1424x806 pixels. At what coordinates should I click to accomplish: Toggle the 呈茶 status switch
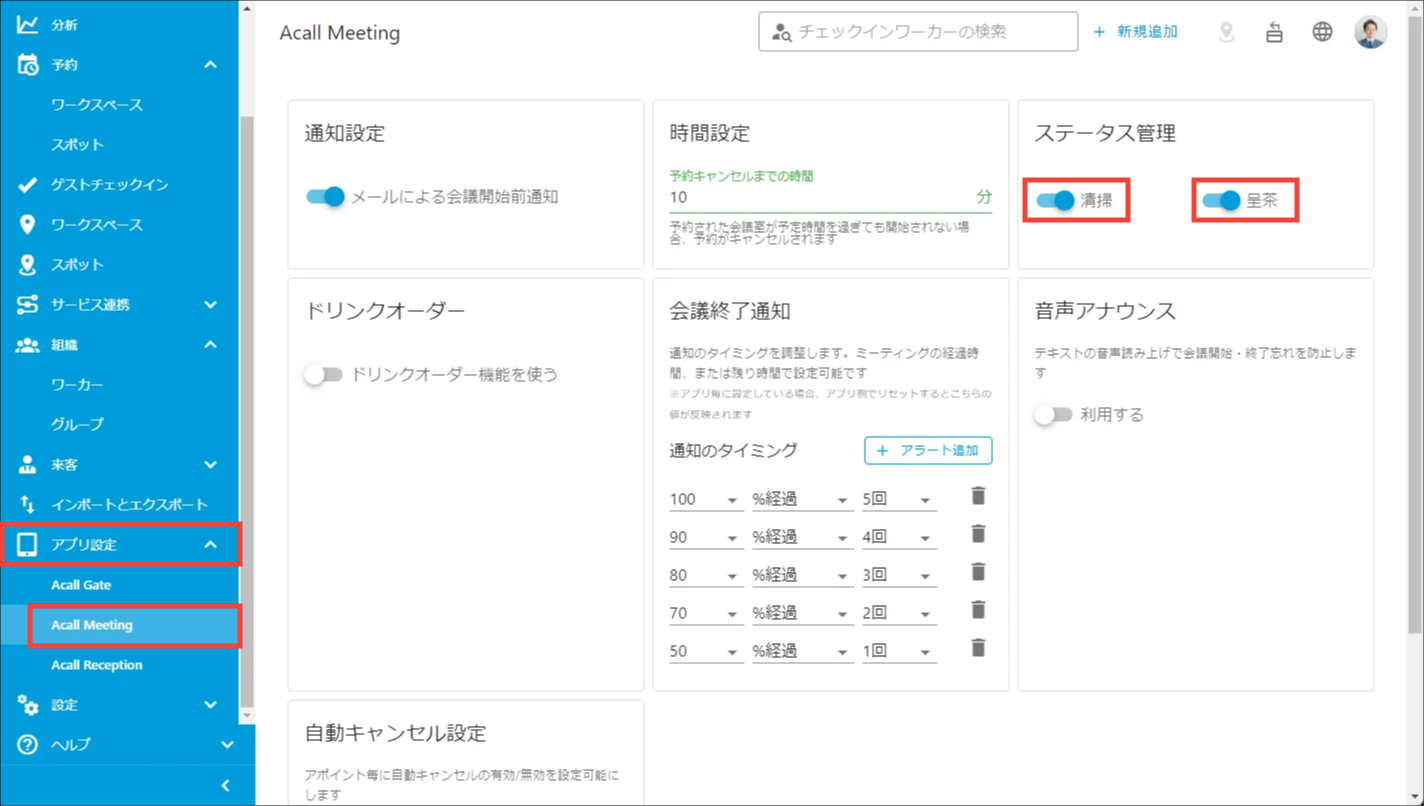(x=1221, y=200)
